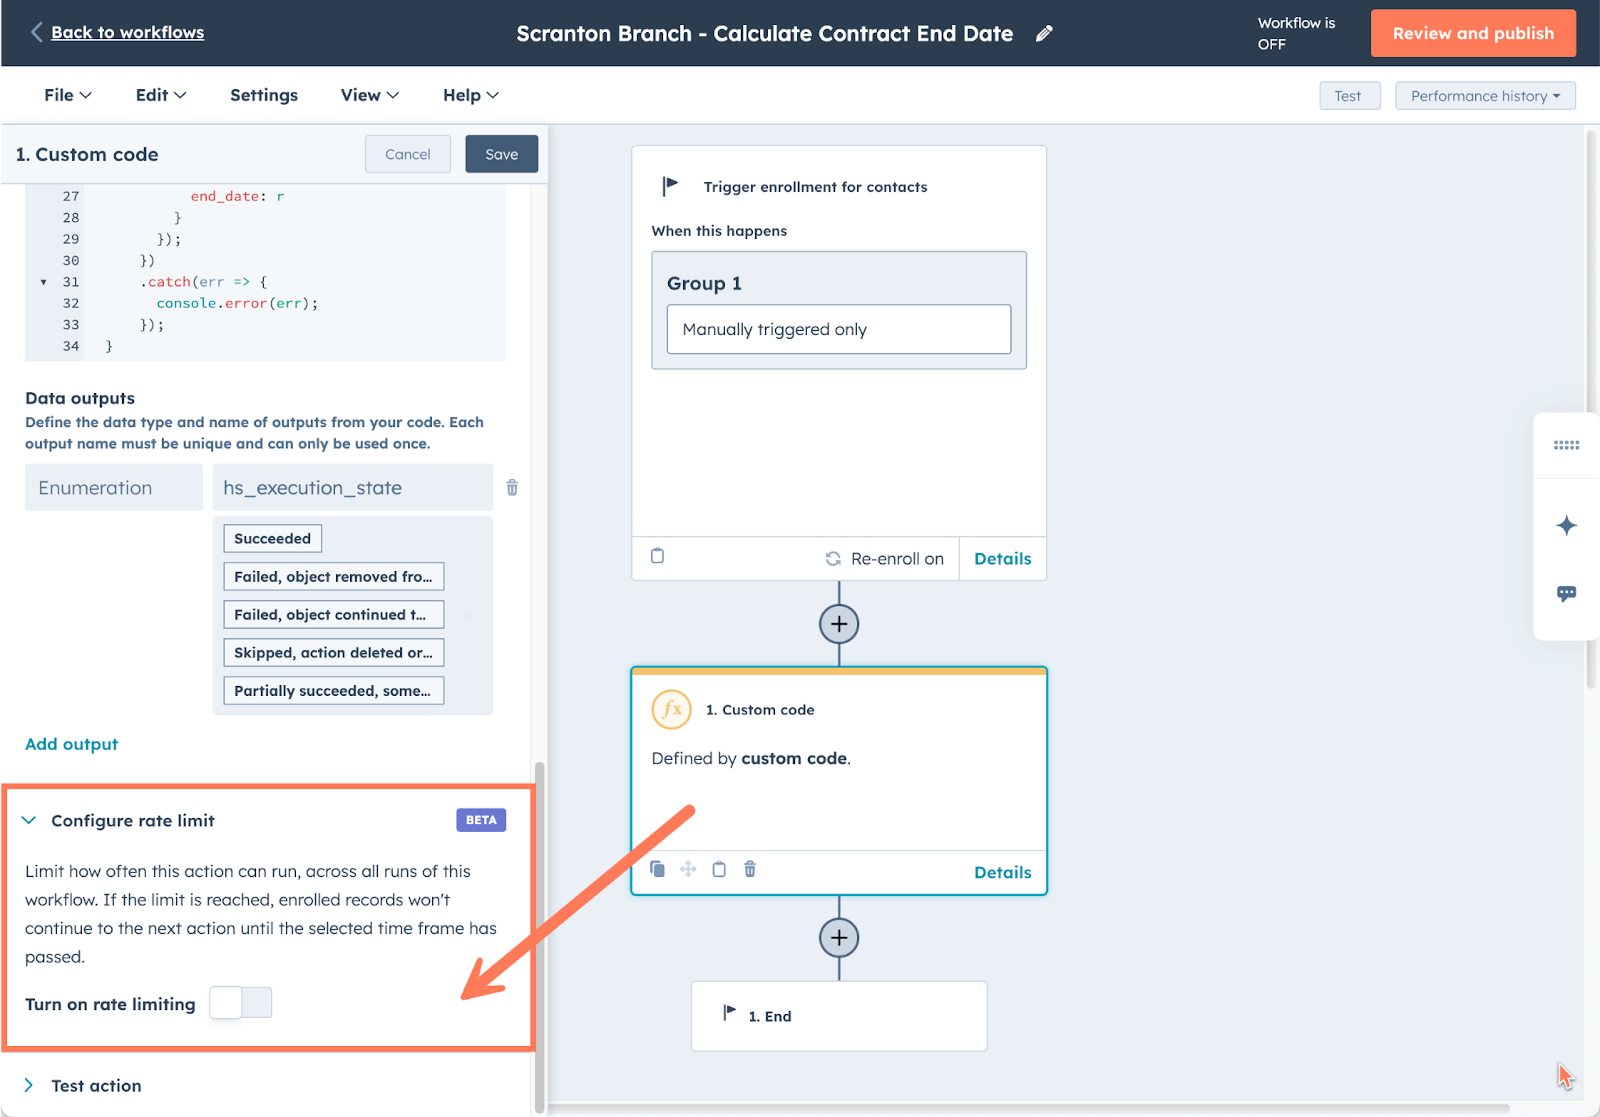The image size is (1600, 1117).
Task: Click the Back to workflows link
Action: [127, 33]
